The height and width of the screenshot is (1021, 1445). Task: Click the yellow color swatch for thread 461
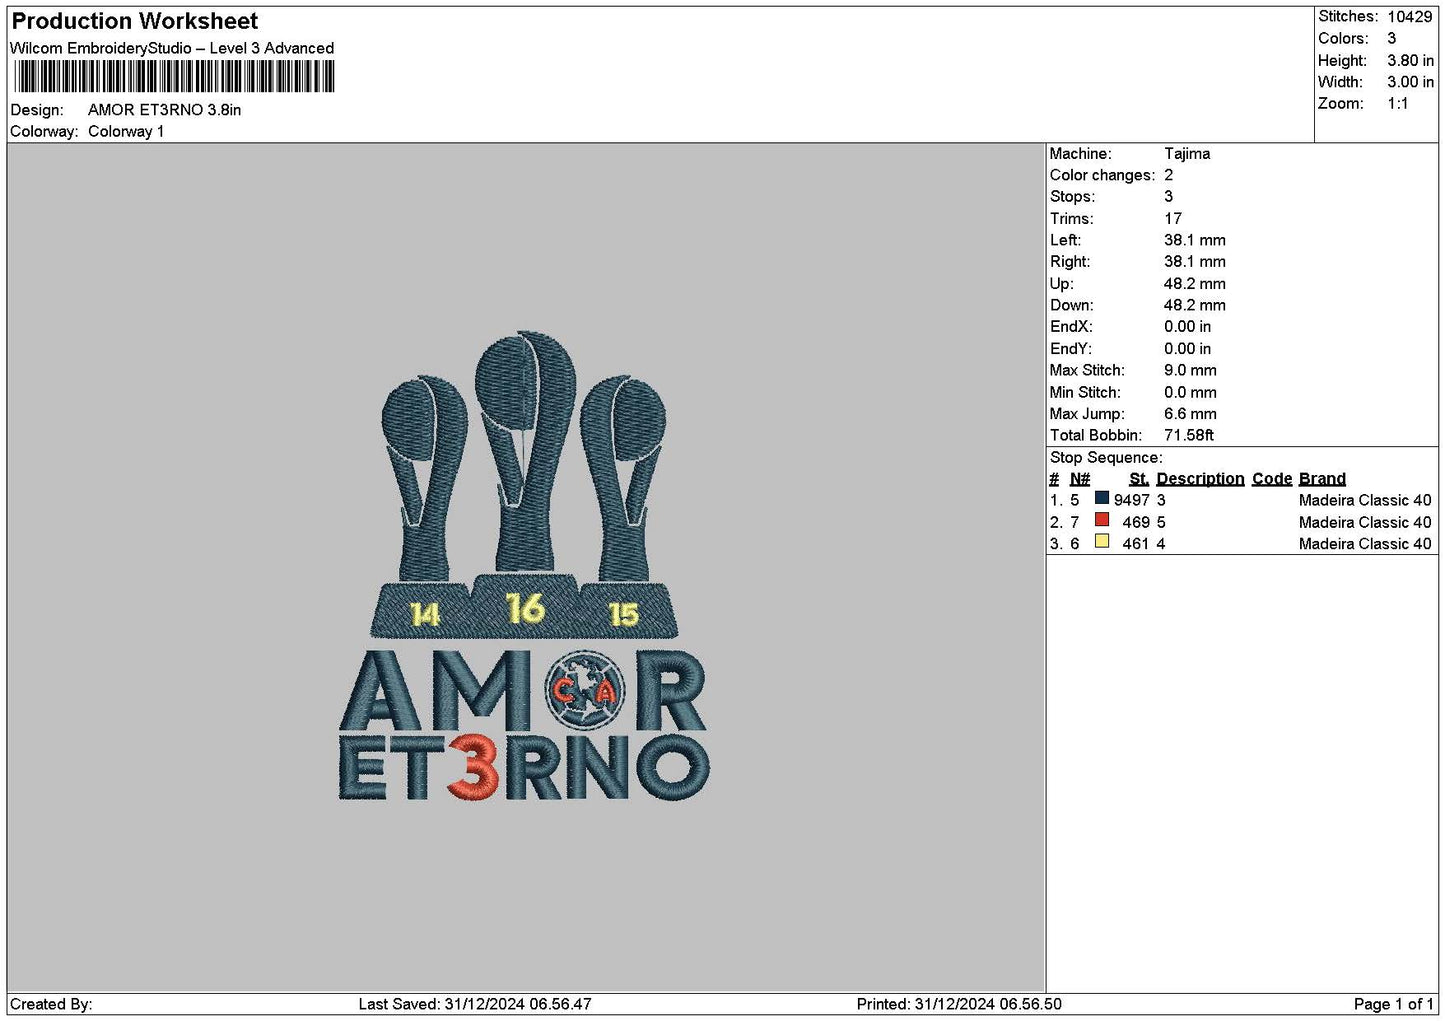[1102, 542]
